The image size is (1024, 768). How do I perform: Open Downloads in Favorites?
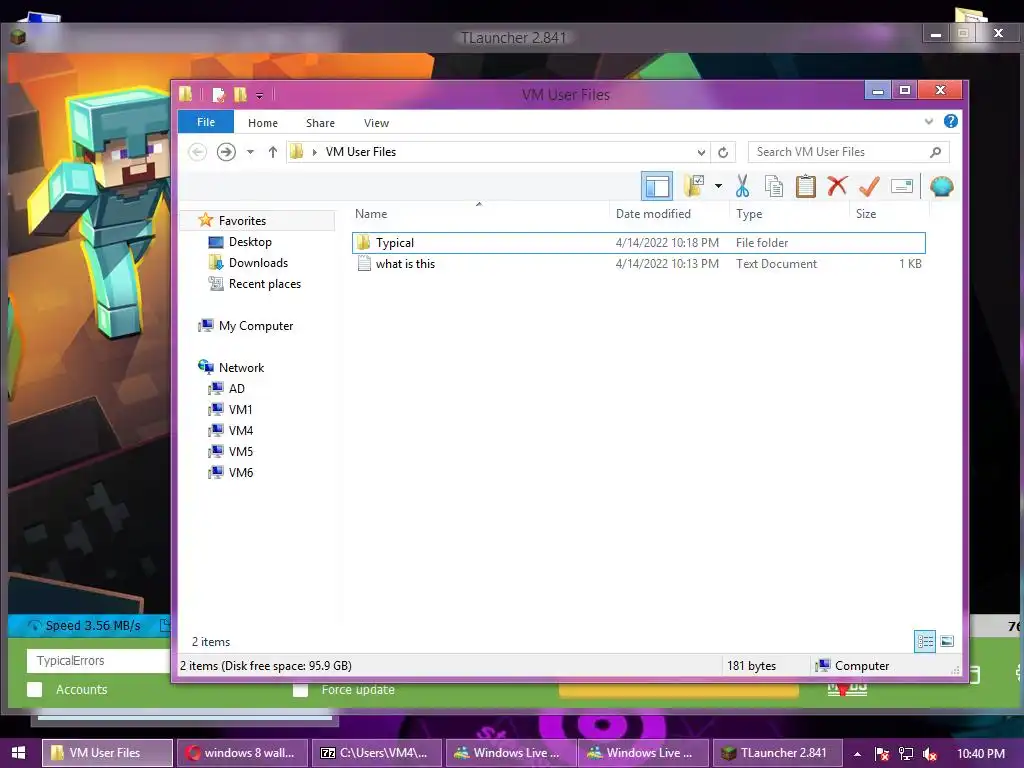[x=258, y=263]
